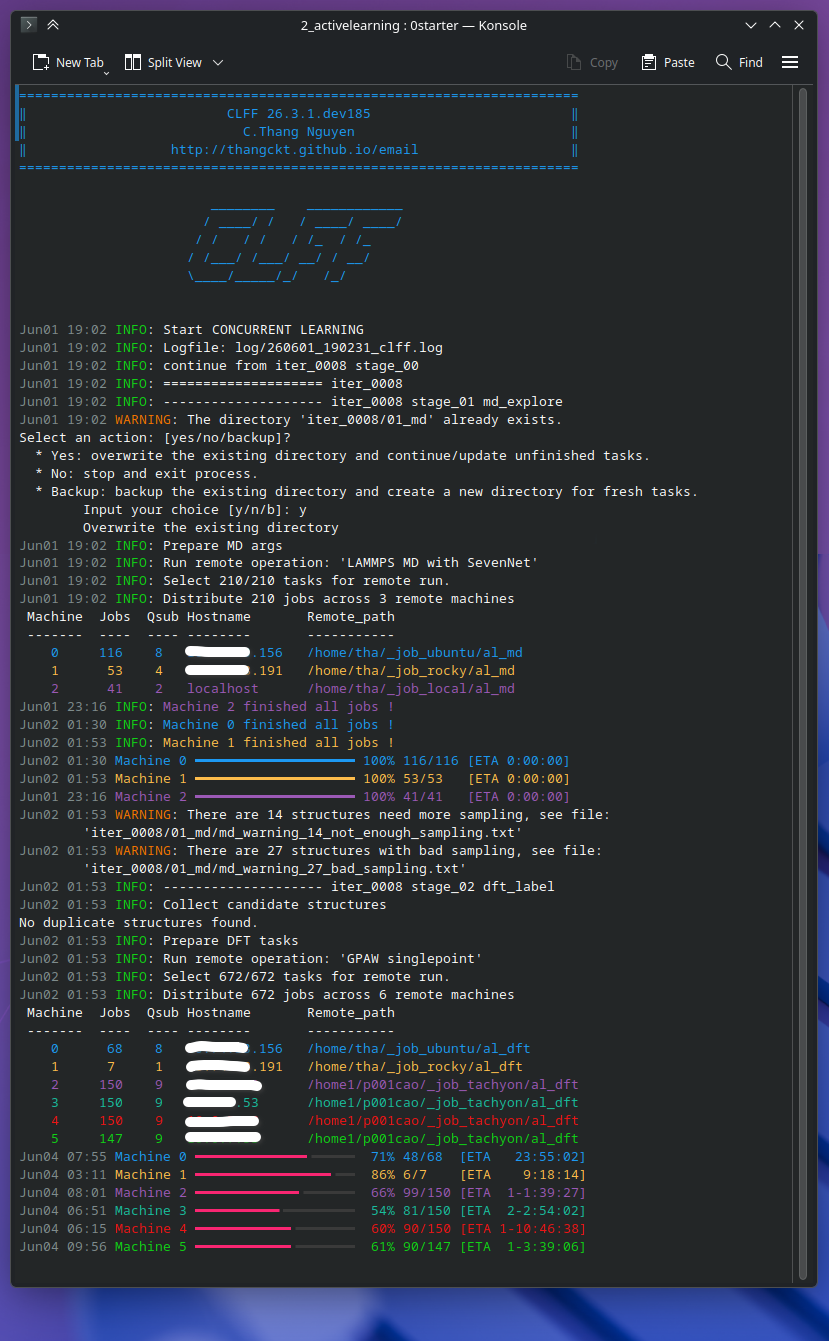Click 'Input your choice [y/n/b]: y' line
This screenshot has height=1341, width=829.
195,509
